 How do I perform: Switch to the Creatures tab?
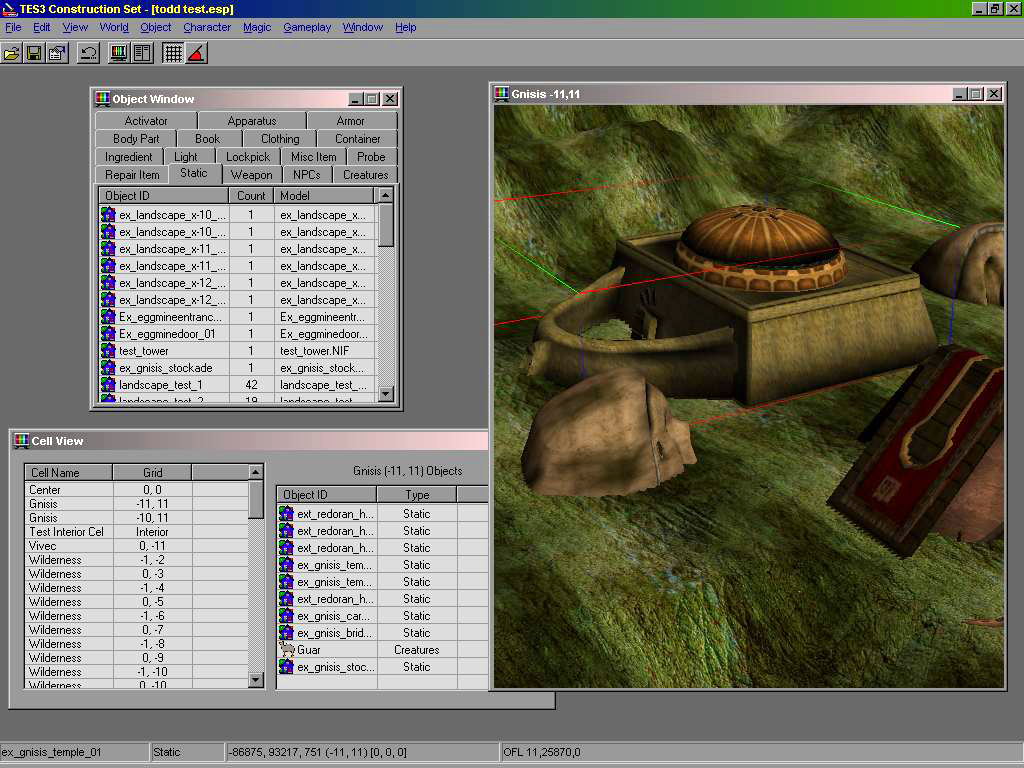tap(365, 175)
